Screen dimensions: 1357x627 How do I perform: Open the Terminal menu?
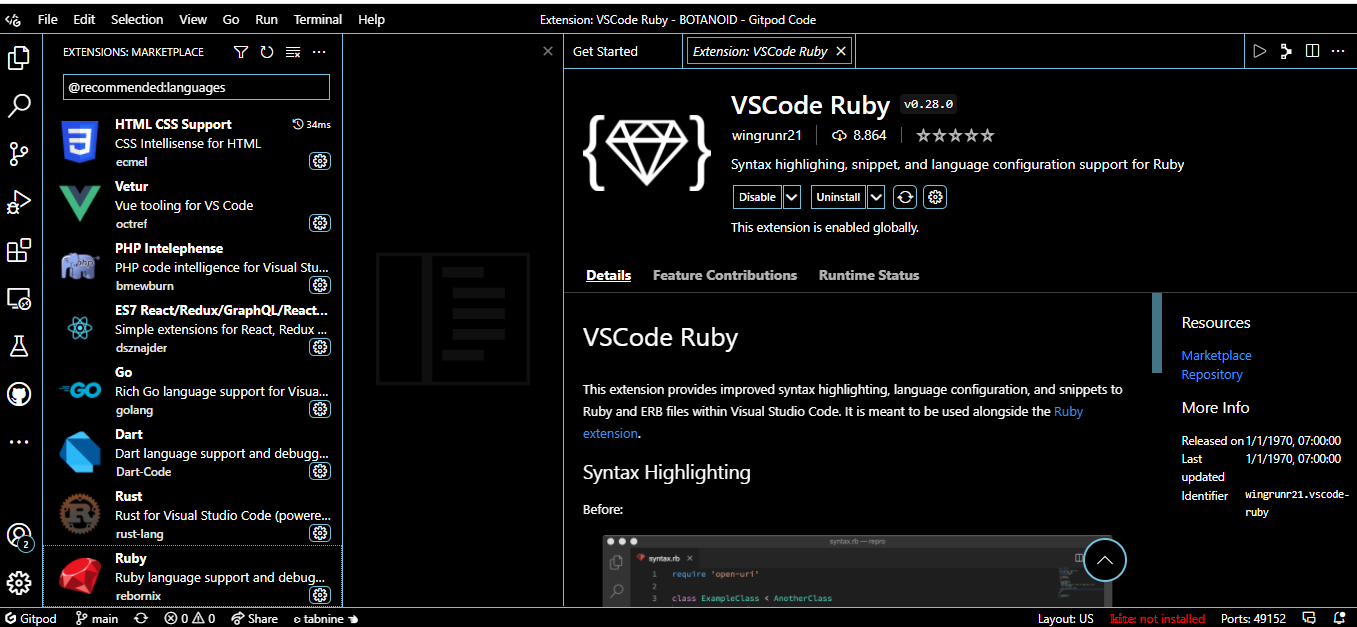[318, 19]
